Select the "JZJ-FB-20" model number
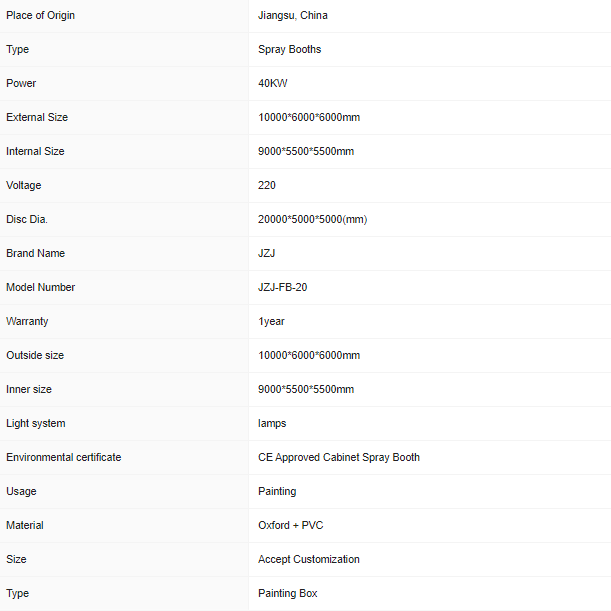The width and height of the screenshot is (611, 611). 283,287
